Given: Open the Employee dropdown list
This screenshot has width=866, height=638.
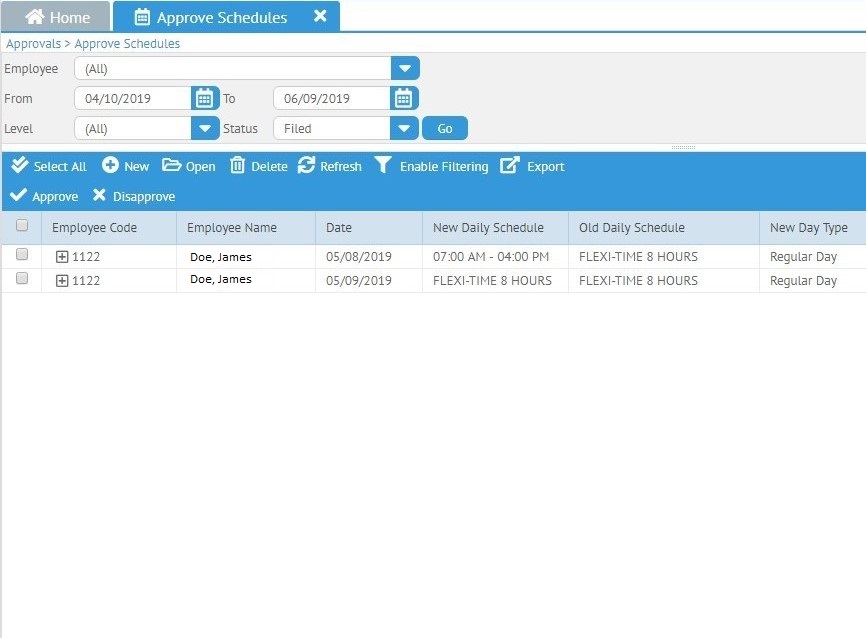Looking at the screenshot, I should pos(405,68).
